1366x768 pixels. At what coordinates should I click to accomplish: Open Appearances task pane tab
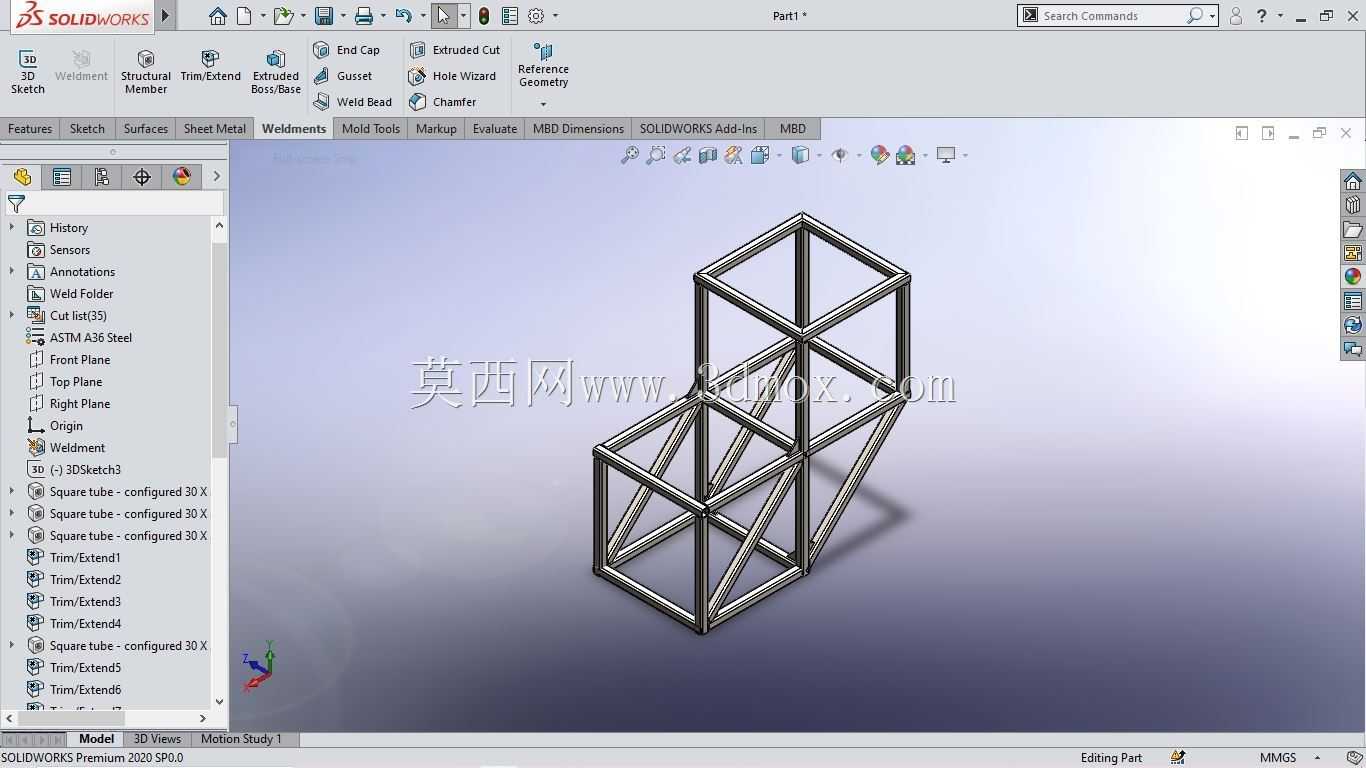click(1353, 277)
